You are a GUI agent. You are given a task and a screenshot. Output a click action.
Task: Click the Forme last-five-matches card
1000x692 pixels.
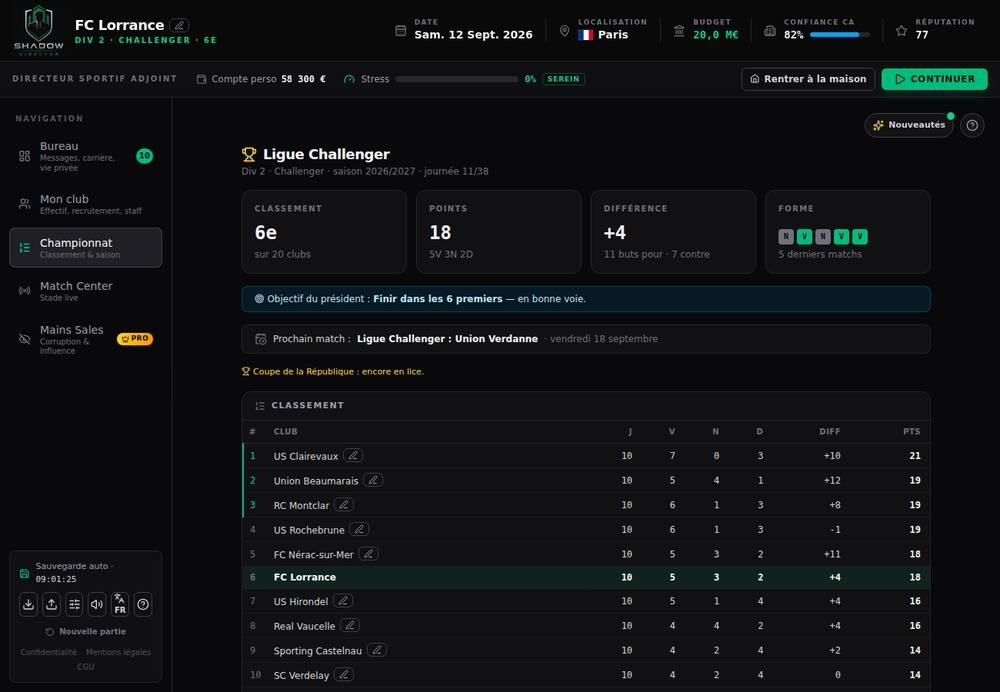point(848,232)
